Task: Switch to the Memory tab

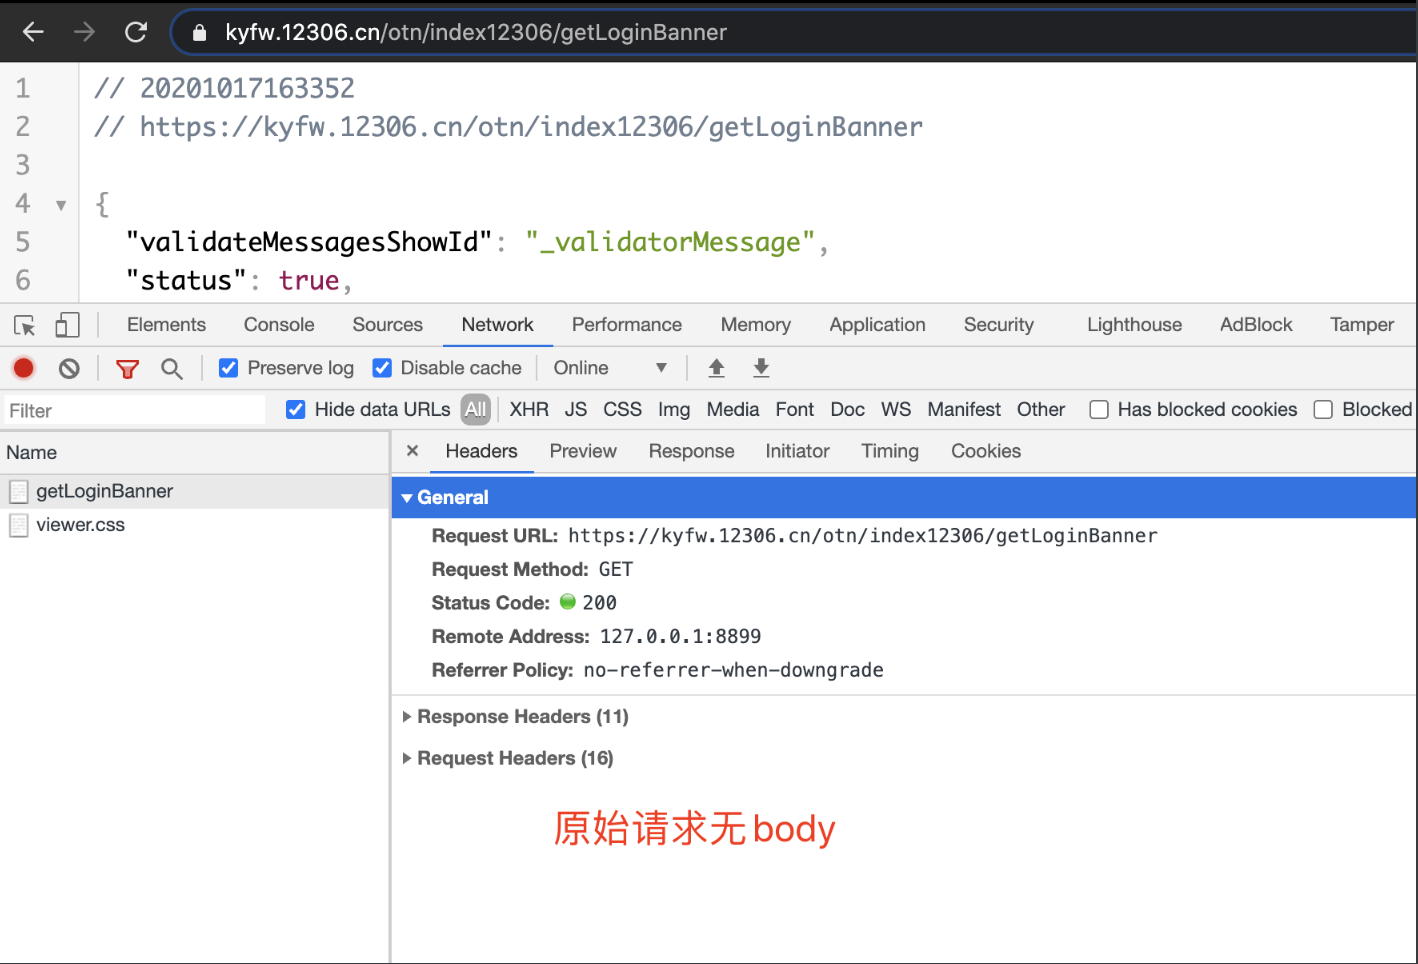Action: pos(755,325)
